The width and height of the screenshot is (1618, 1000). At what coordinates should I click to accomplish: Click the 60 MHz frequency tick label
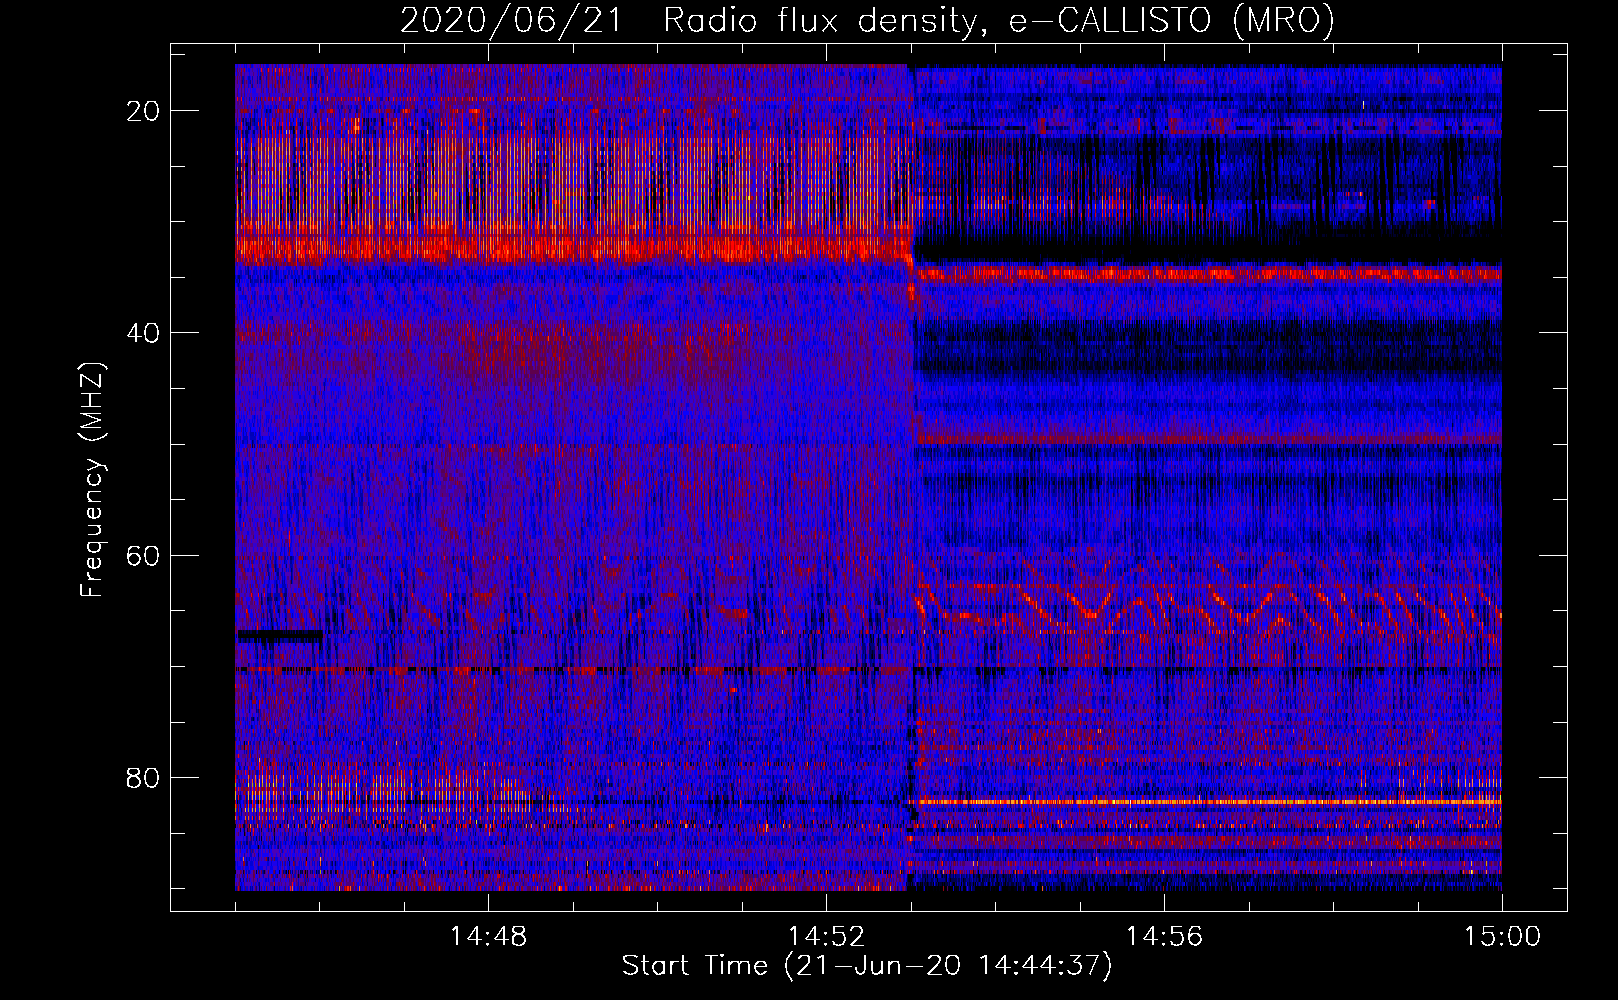click(x=144, y=555)
